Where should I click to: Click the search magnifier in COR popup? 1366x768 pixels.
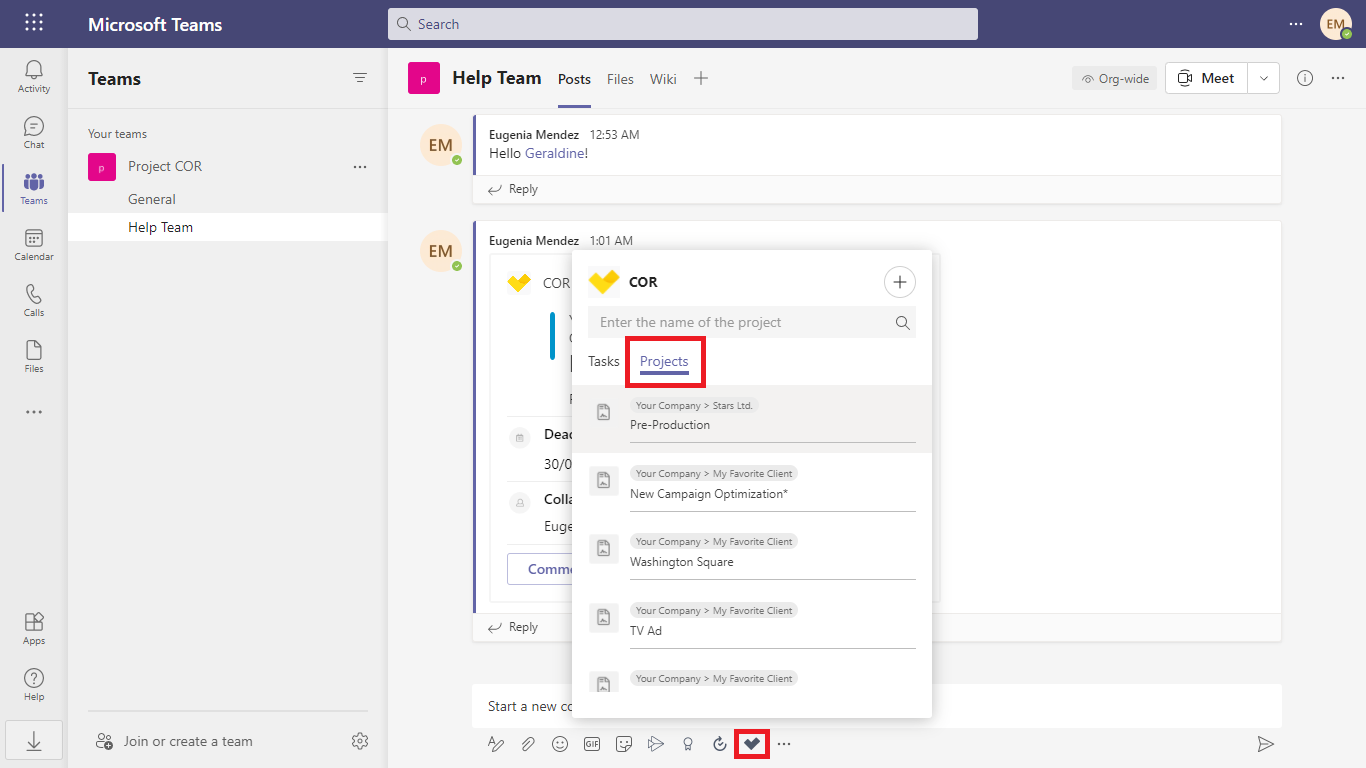[x=902, y=322]
